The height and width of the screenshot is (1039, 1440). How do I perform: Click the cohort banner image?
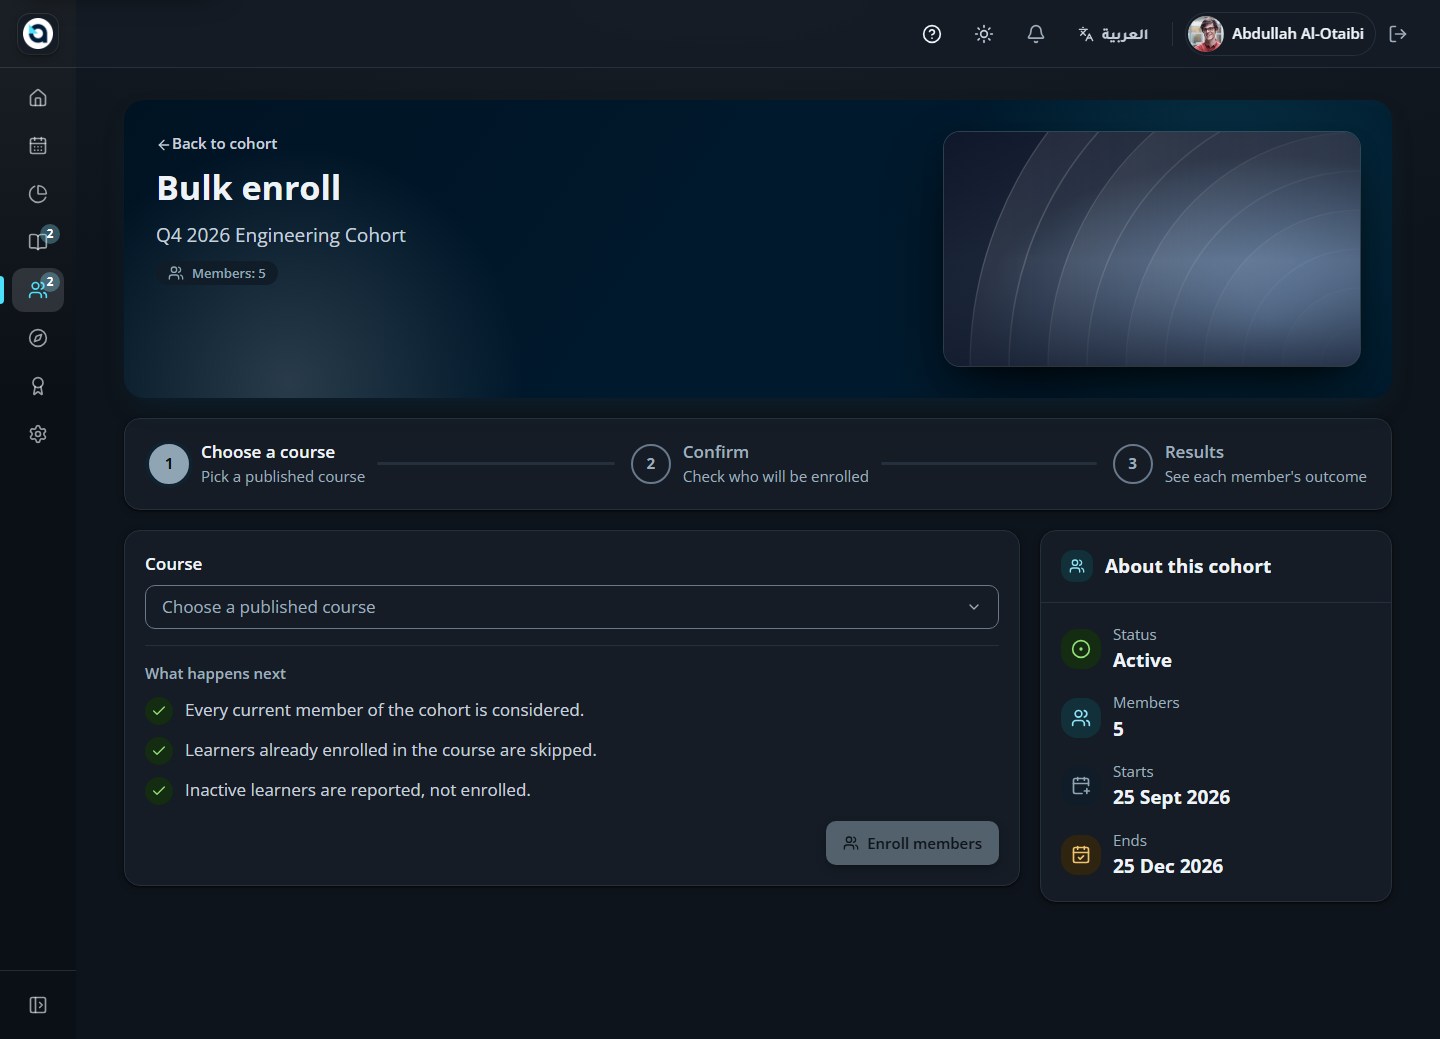[x=1152, y=249]
